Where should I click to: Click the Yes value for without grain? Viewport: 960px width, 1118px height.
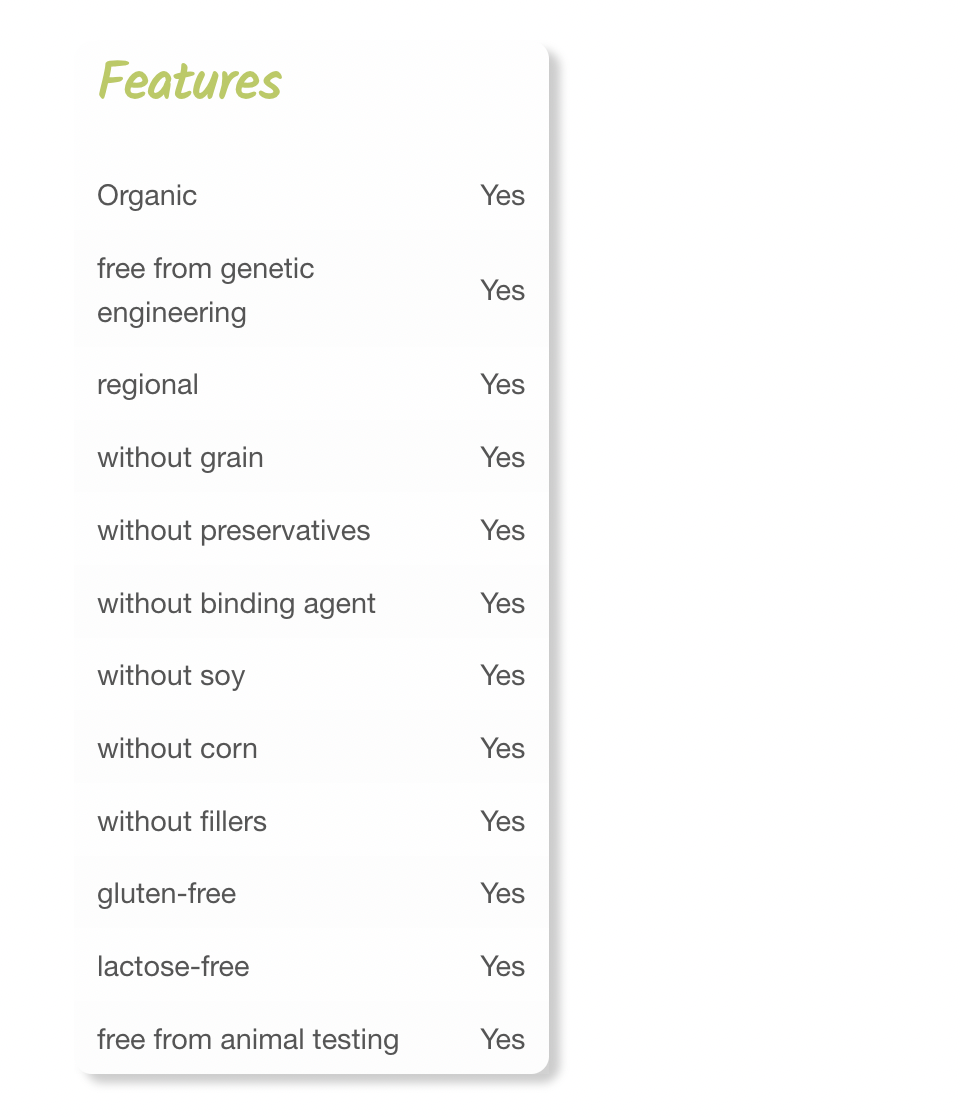(502, 458)
